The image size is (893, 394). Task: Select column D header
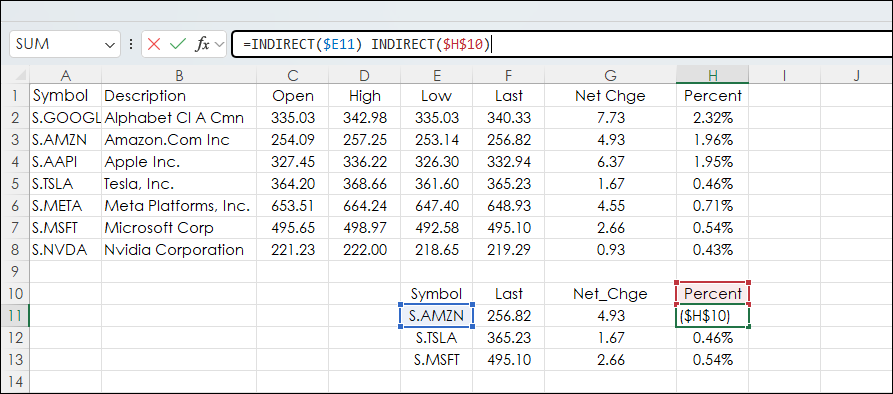[364, 75]
